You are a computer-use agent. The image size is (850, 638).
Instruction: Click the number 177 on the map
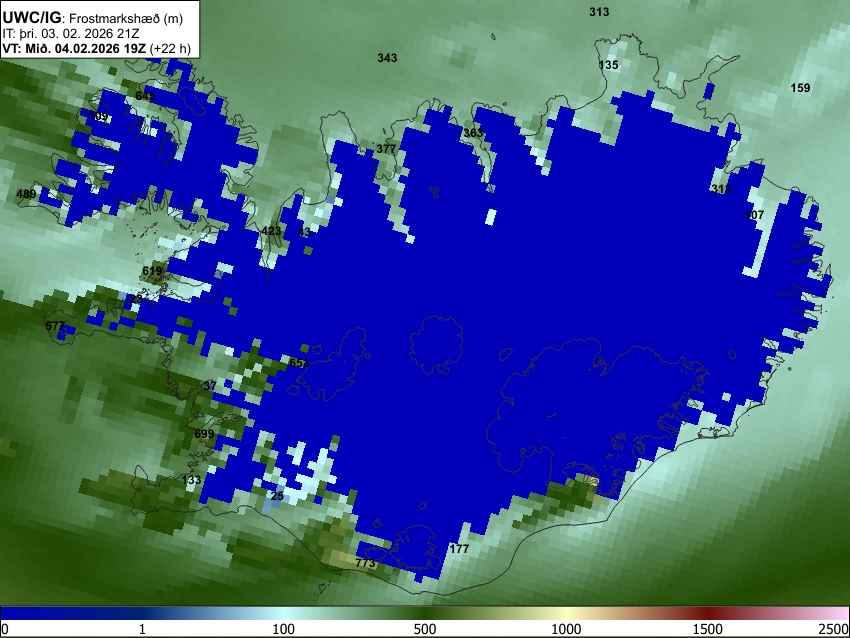(x=459, y=549)
